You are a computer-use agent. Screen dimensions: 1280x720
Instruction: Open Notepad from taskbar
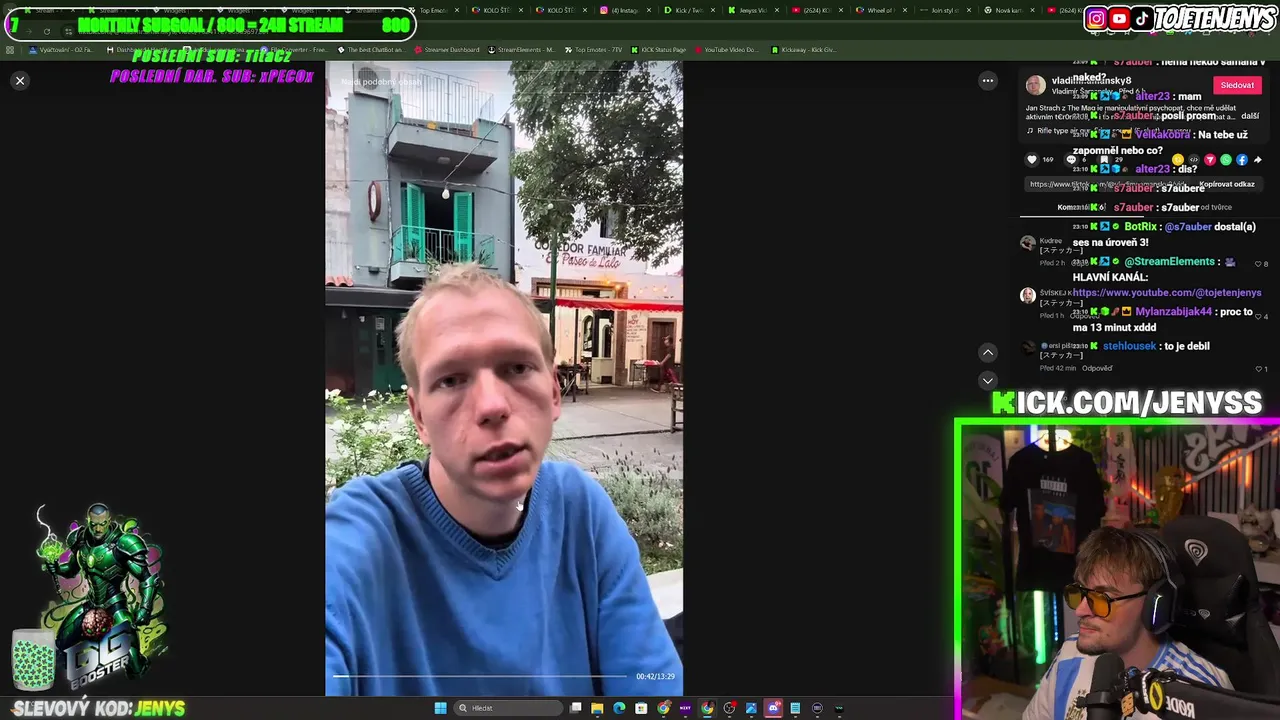point(795,708)
